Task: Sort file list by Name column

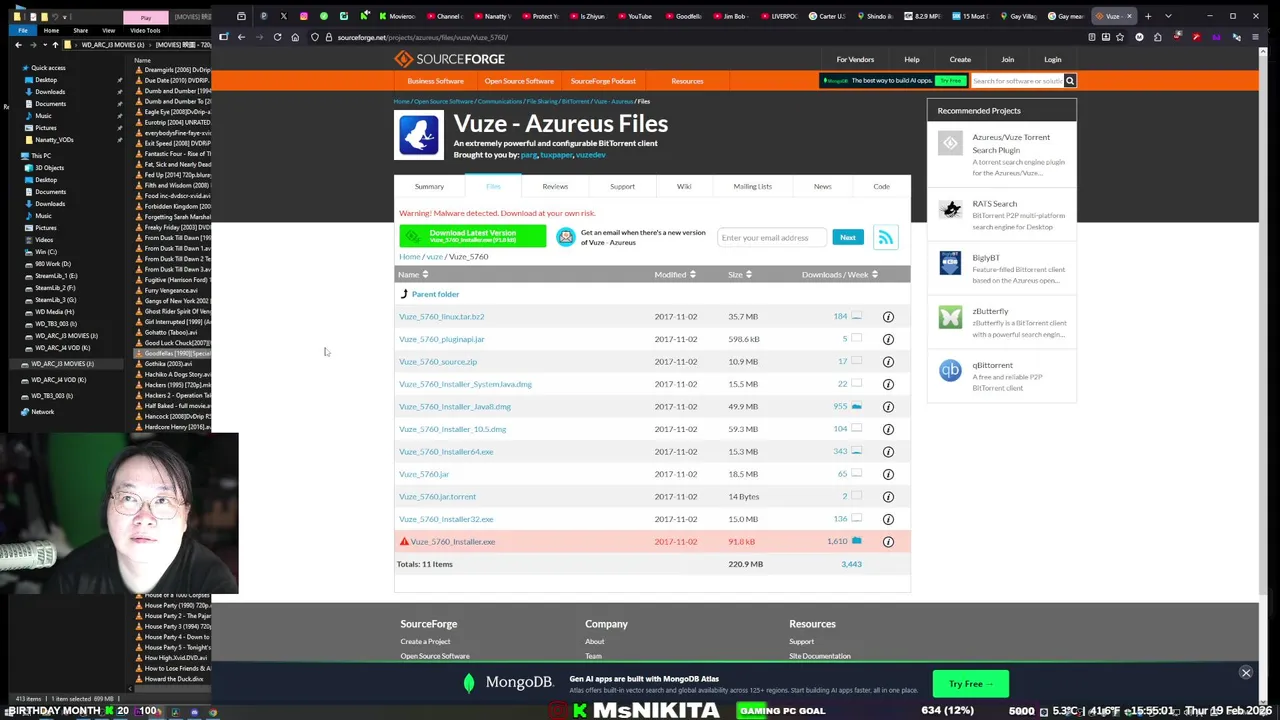Action: (413, 275)
